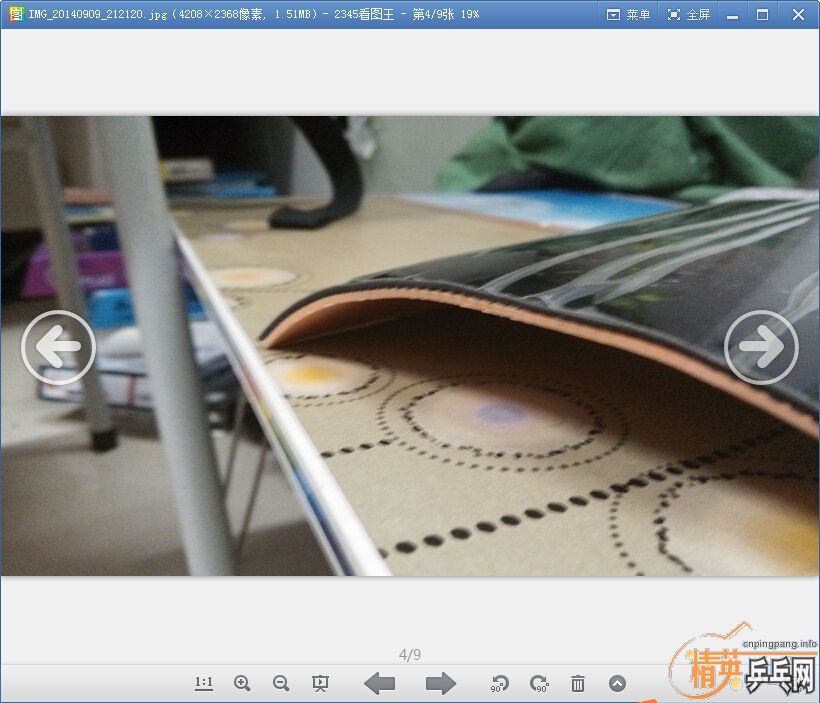Open the 菜单 dropdown menu
This screenshot has width=820, height=703.
pos(629,14)
